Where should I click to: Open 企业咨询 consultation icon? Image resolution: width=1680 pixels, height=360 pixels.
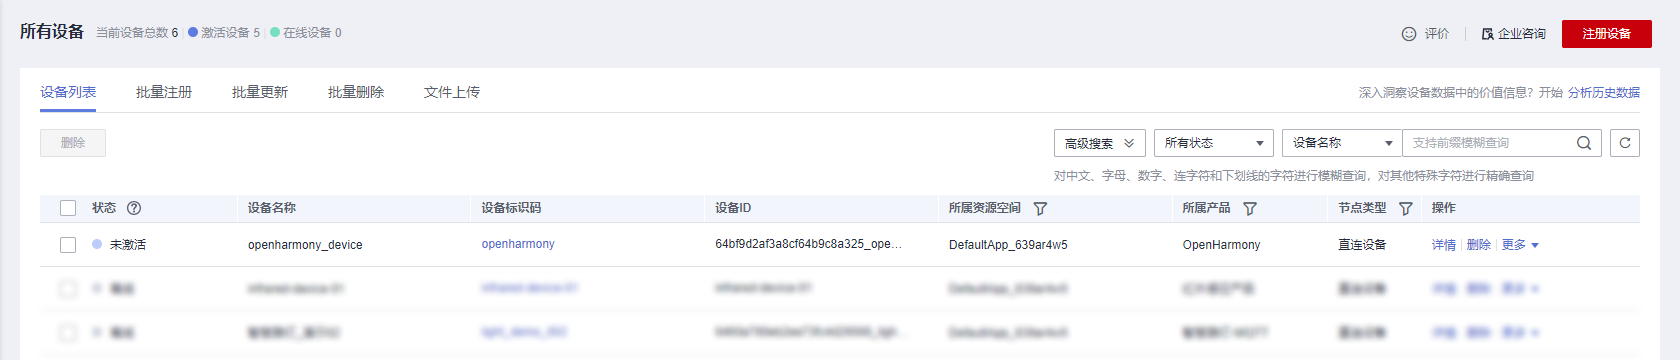click(x=1487, y=34)
